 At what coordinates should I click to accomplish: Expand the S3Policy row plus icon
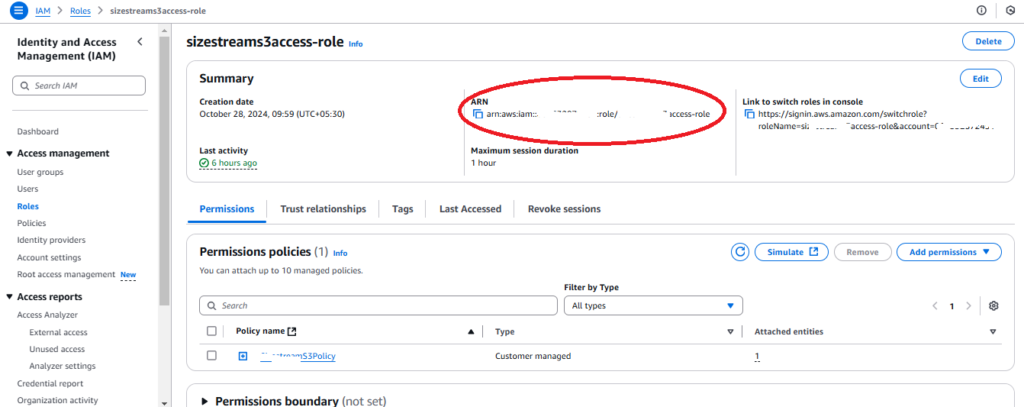(x=243, y=356)
